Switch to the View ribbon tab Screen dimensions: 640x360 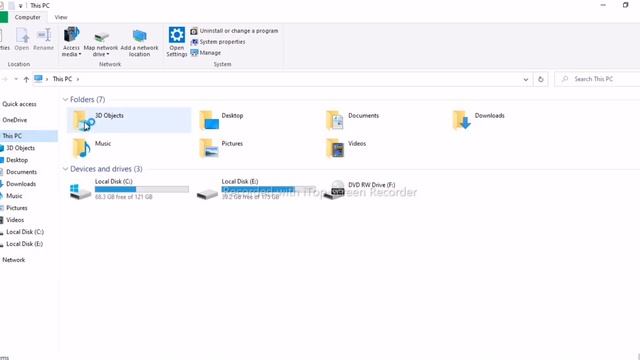(x=61, y=17)
